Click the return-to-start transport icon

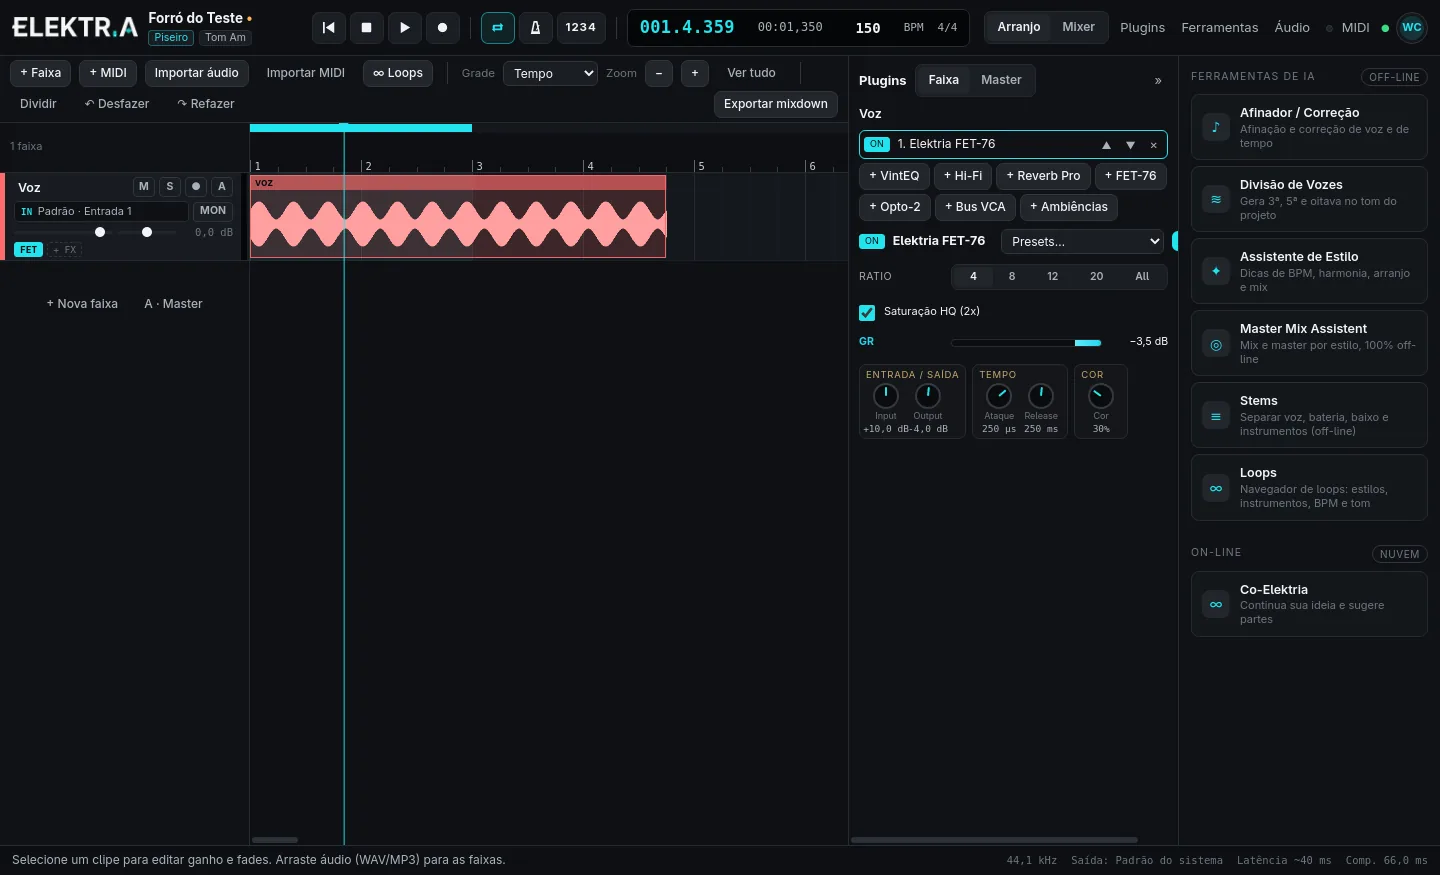[328, 27]
